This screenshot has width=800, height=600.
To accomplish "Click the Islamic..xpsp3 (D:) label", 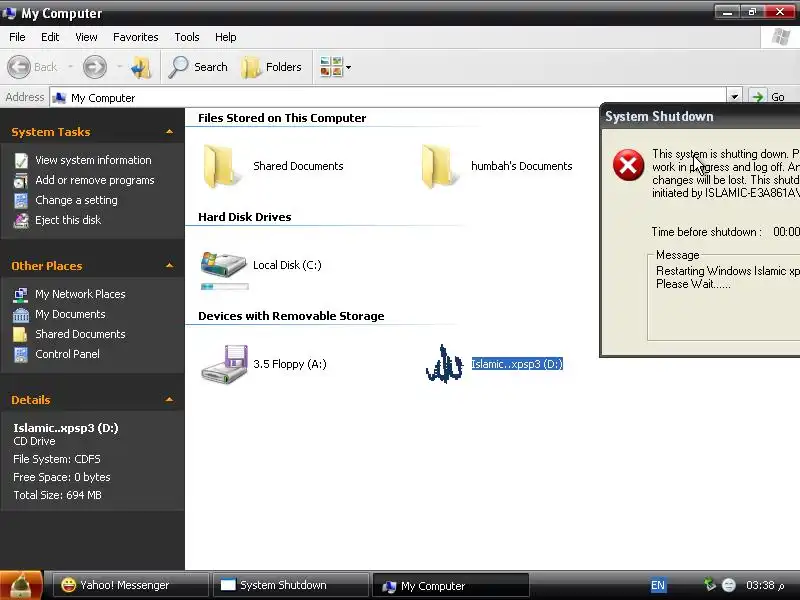I will pyautogui.click(x=517, y=364).
